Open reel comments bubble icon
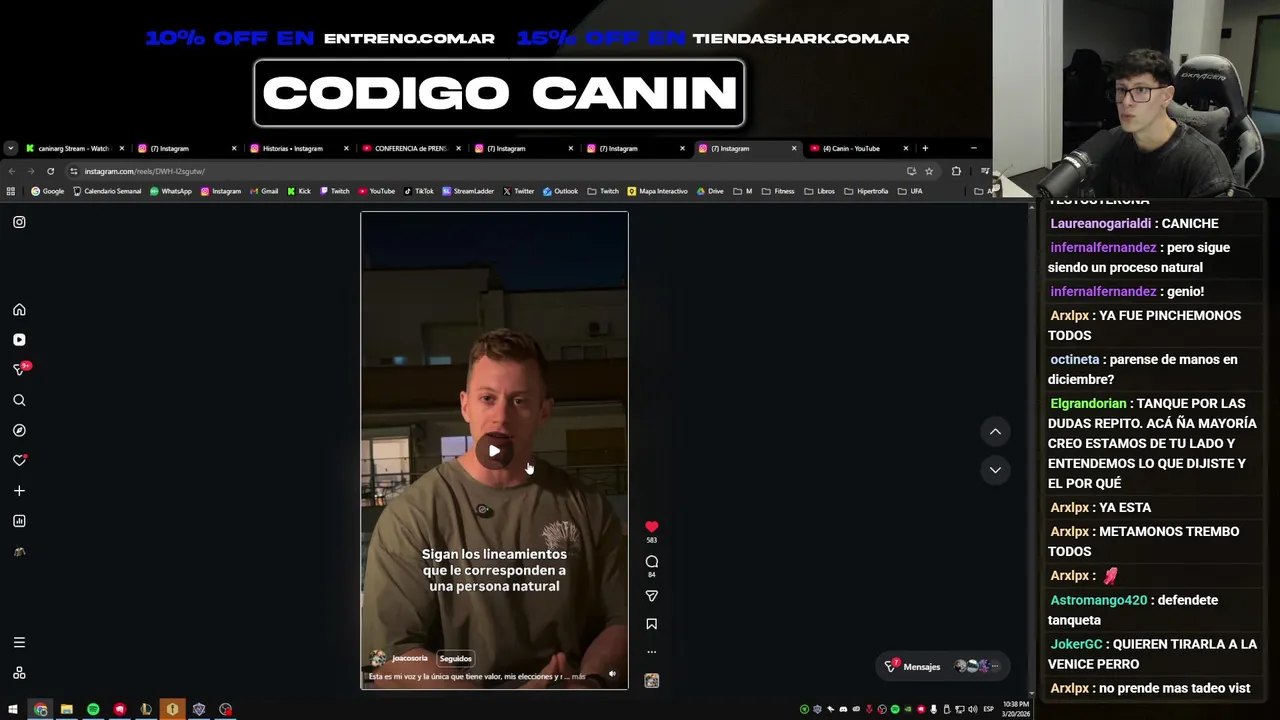Viewport: 1280px width, 720px height. point(651,562)
